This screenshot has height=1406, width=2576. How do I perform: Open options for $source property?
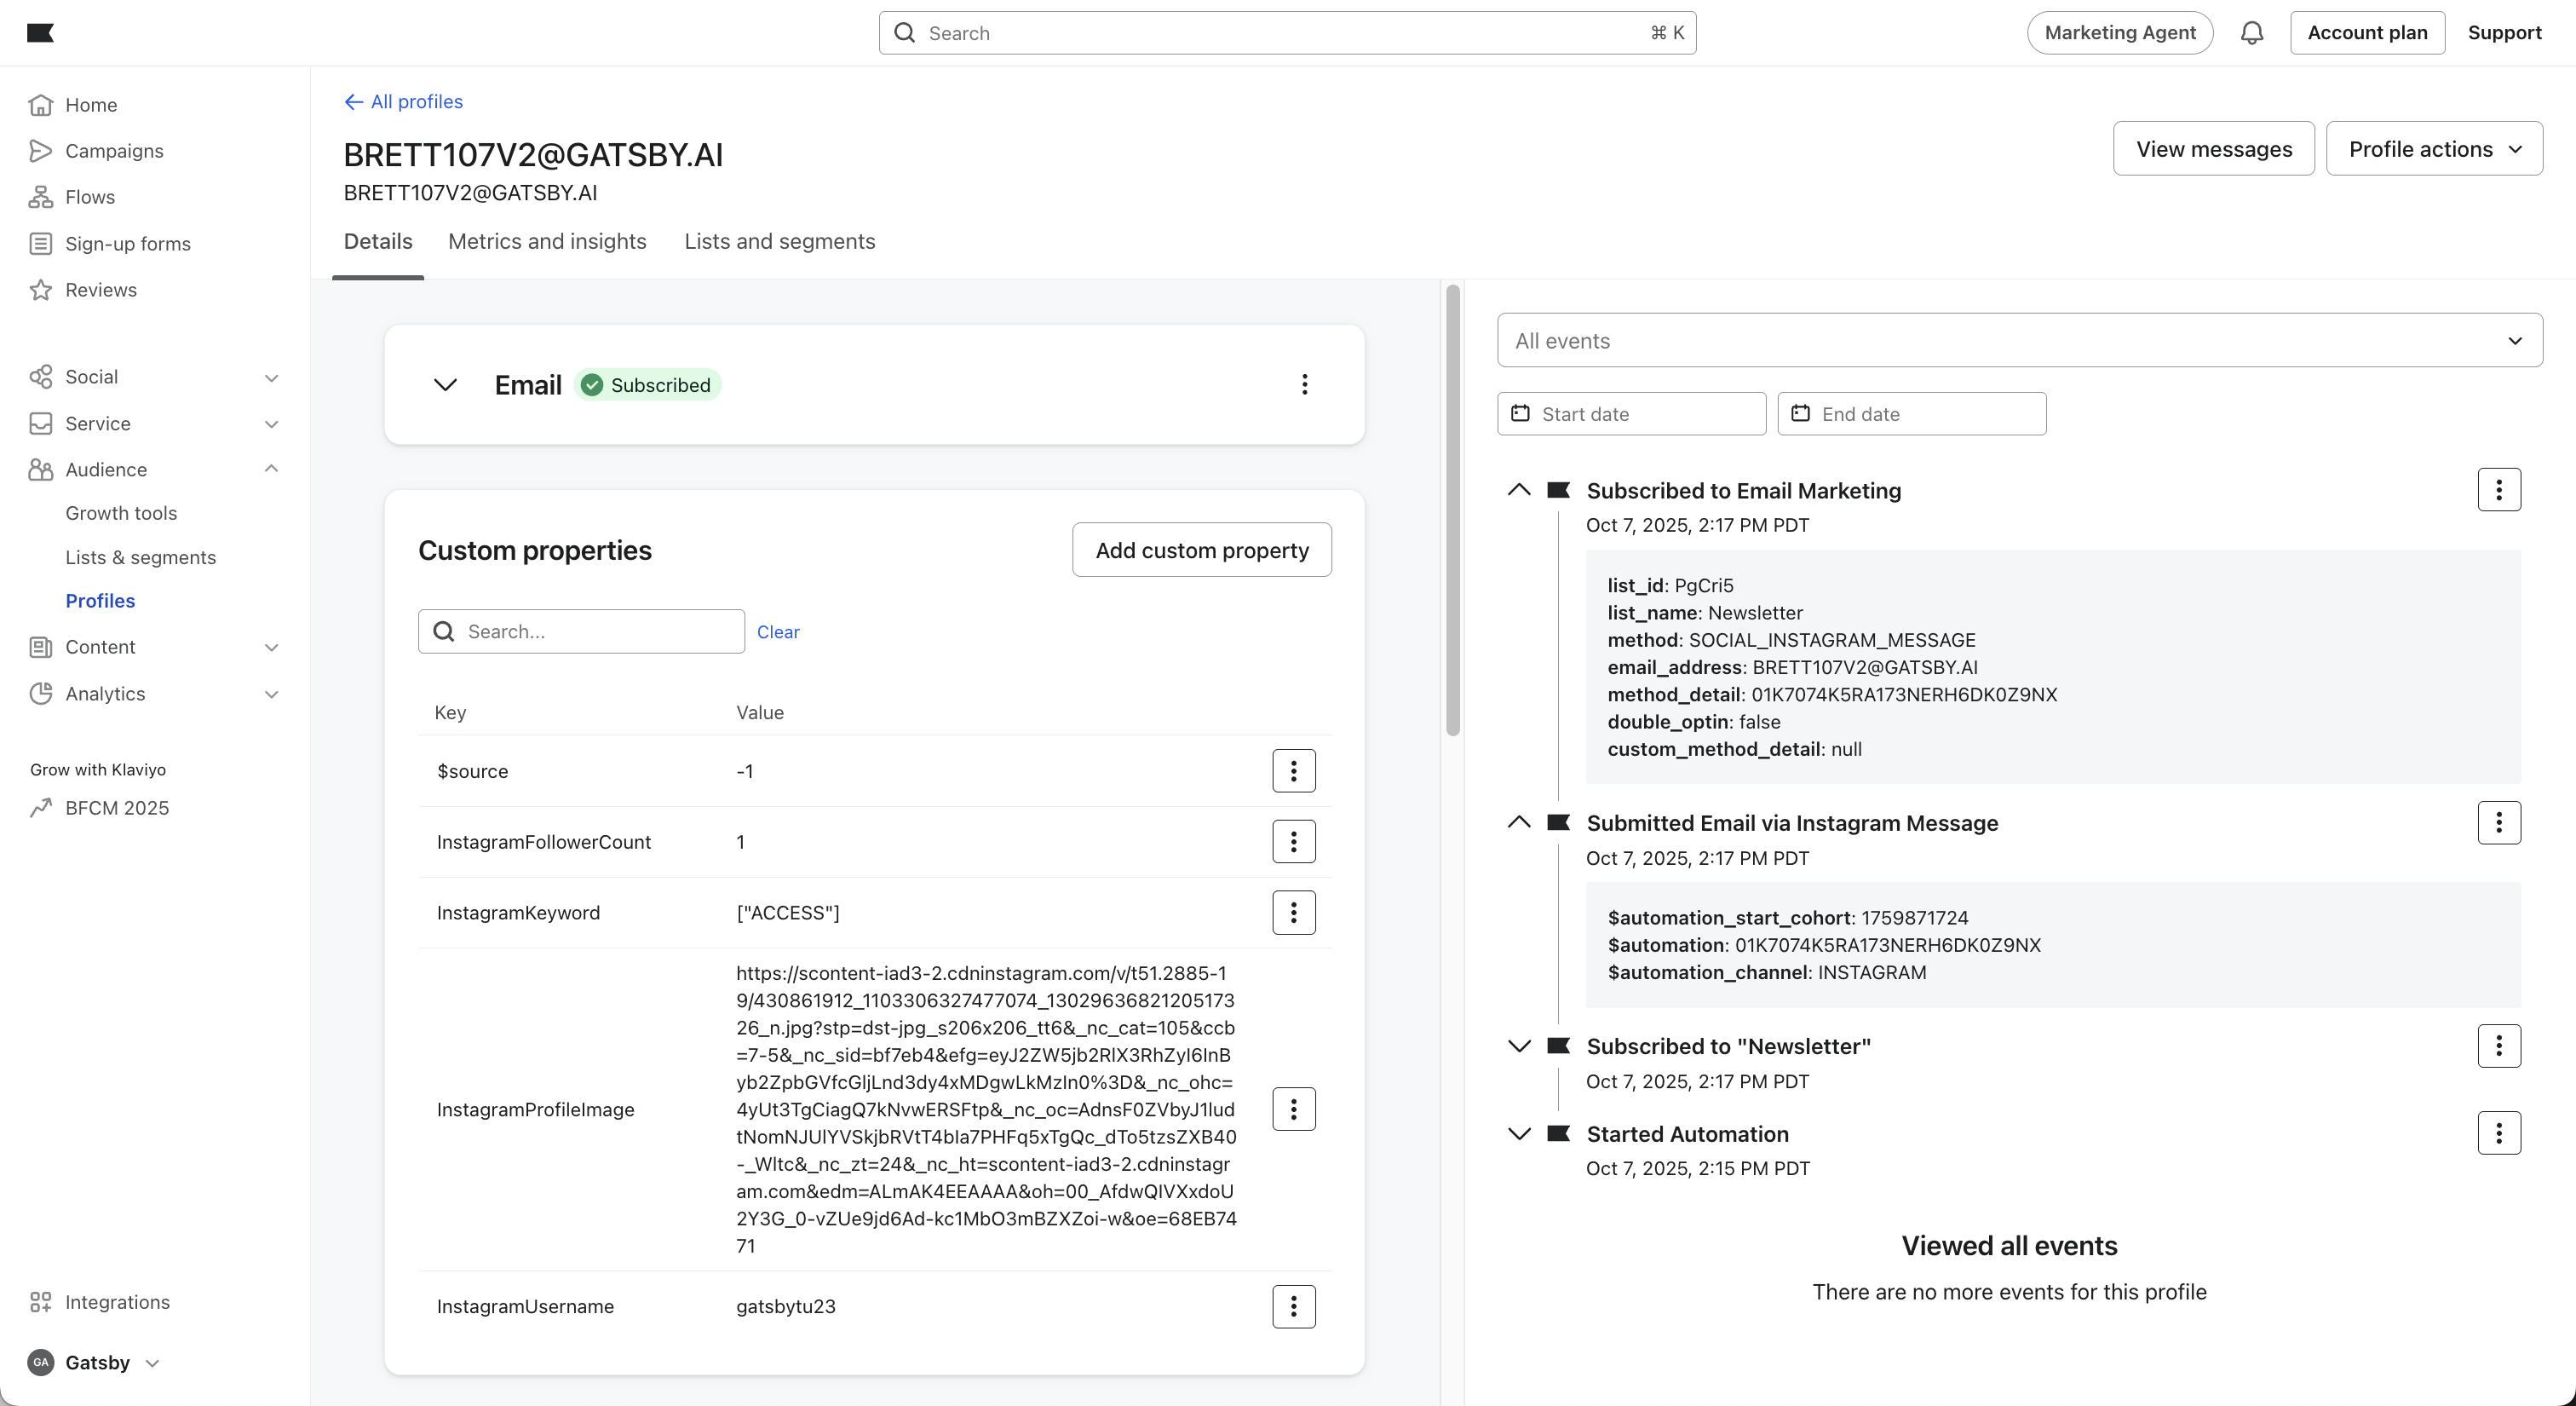pyautogui.click(x=1293, y=771)
